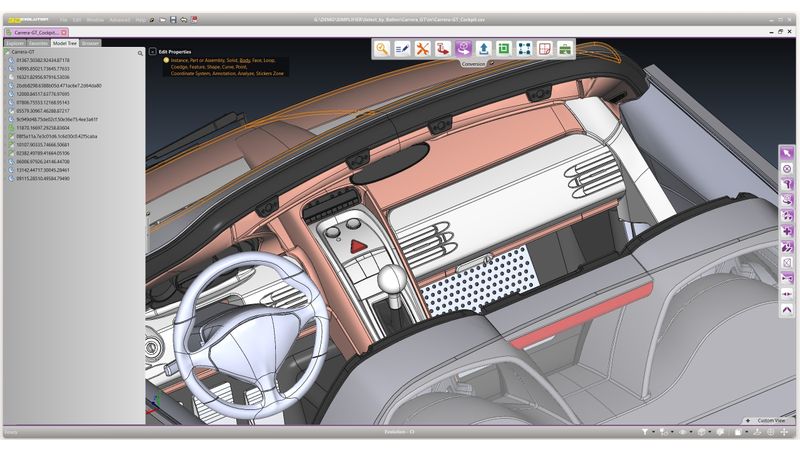Switch to the Explorer tab

coord(15,43)
